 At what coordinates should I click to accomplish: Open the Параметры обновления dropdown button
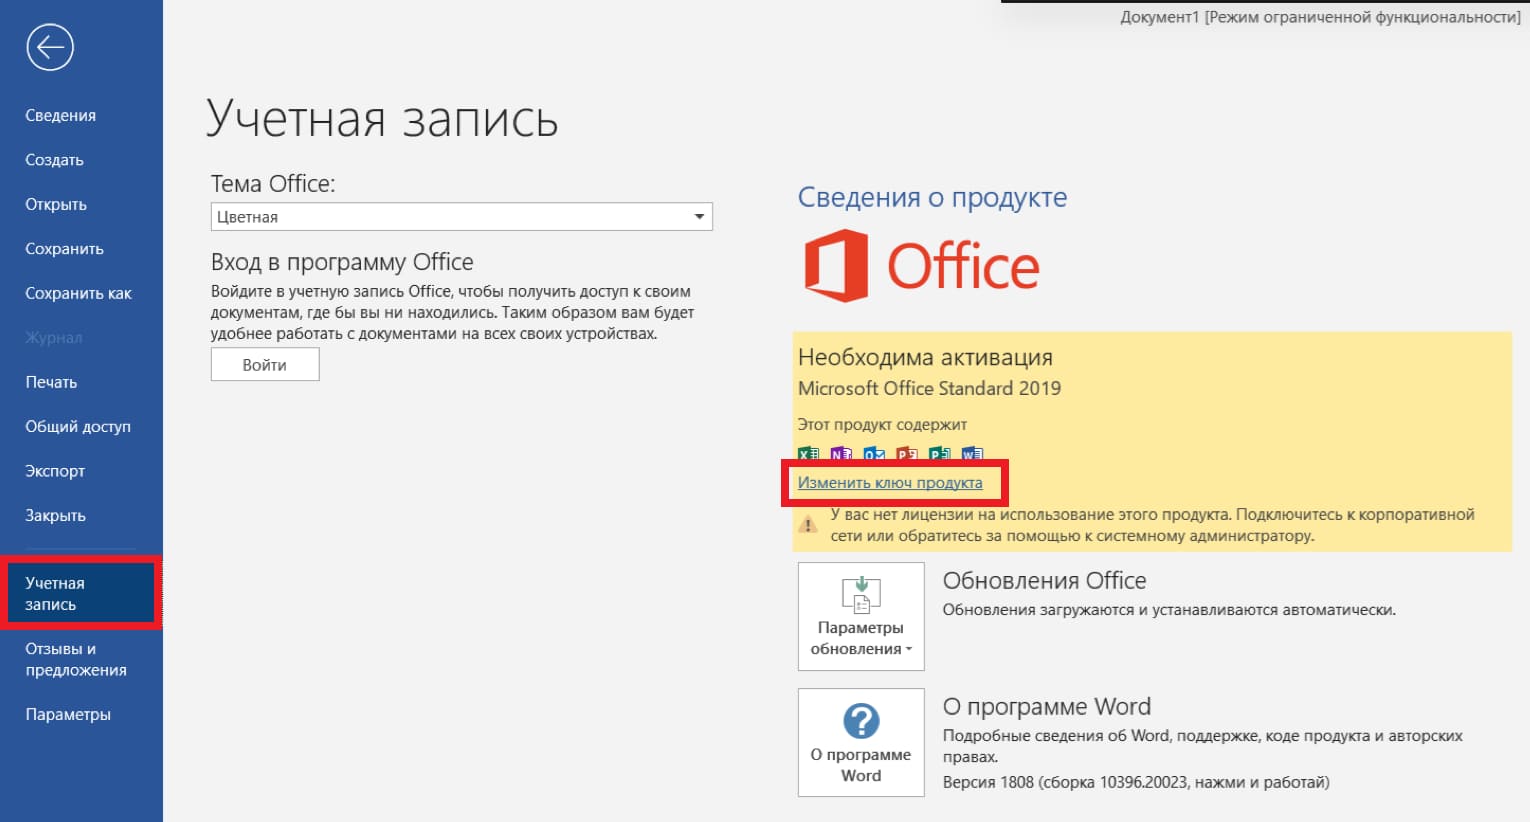coord(861,616)
